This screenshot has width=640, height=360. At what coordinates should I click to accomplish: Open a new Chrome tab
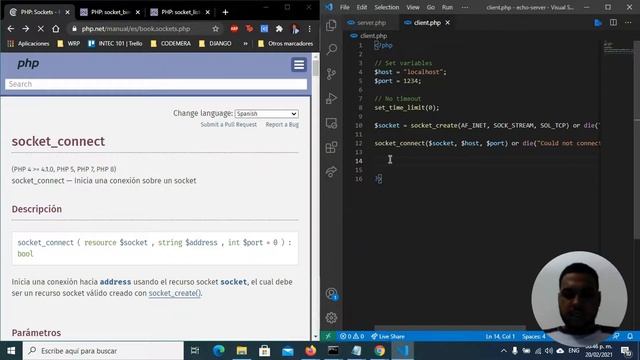coord(225,12)
